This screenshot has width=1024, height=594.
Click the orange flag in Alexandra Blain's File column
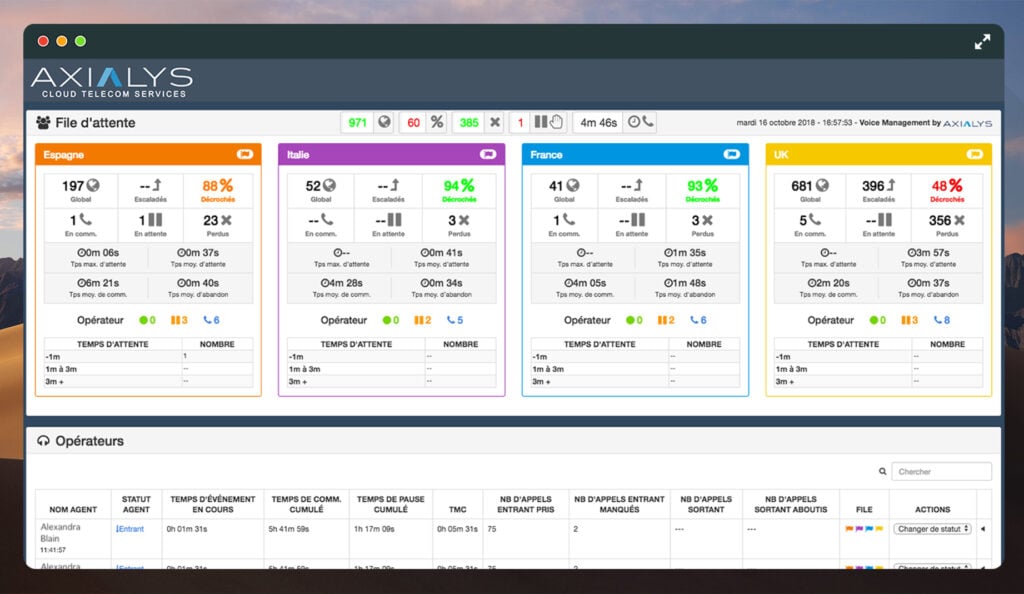click(849, 529)
